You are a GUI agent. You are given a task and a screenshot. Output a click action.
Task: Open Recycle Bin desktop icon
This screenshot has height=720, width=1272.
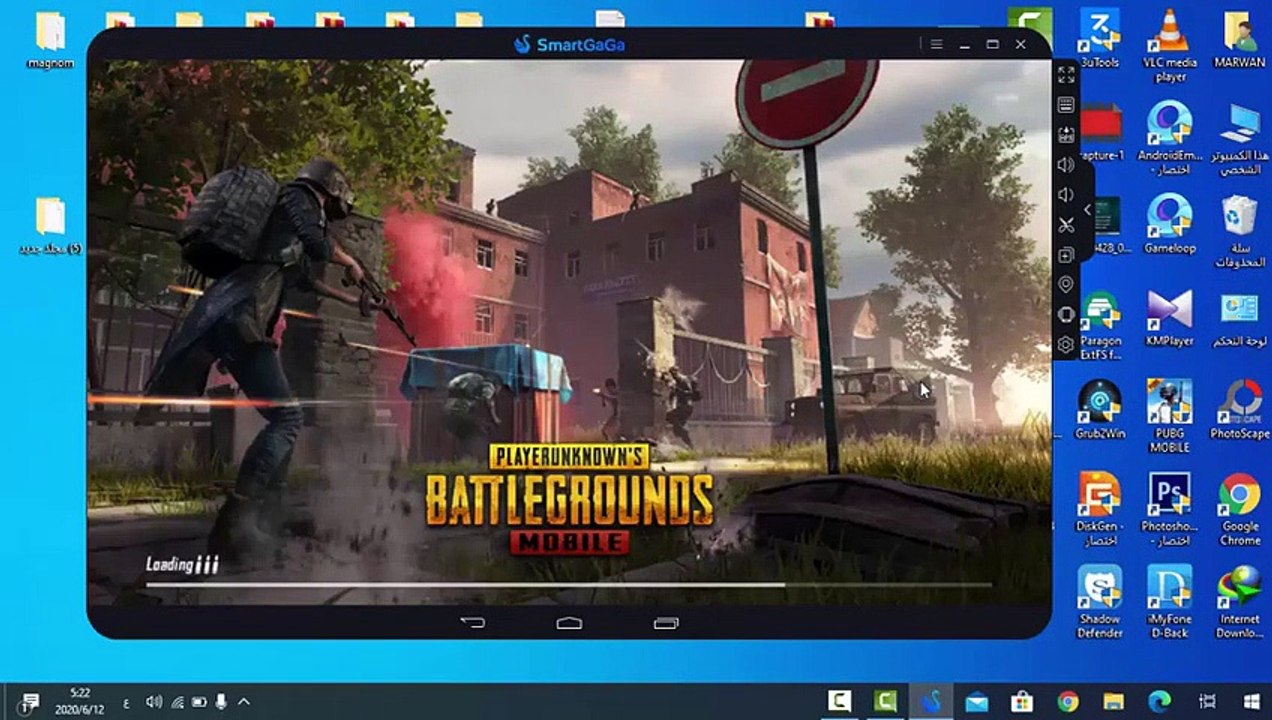point(1239,231)
